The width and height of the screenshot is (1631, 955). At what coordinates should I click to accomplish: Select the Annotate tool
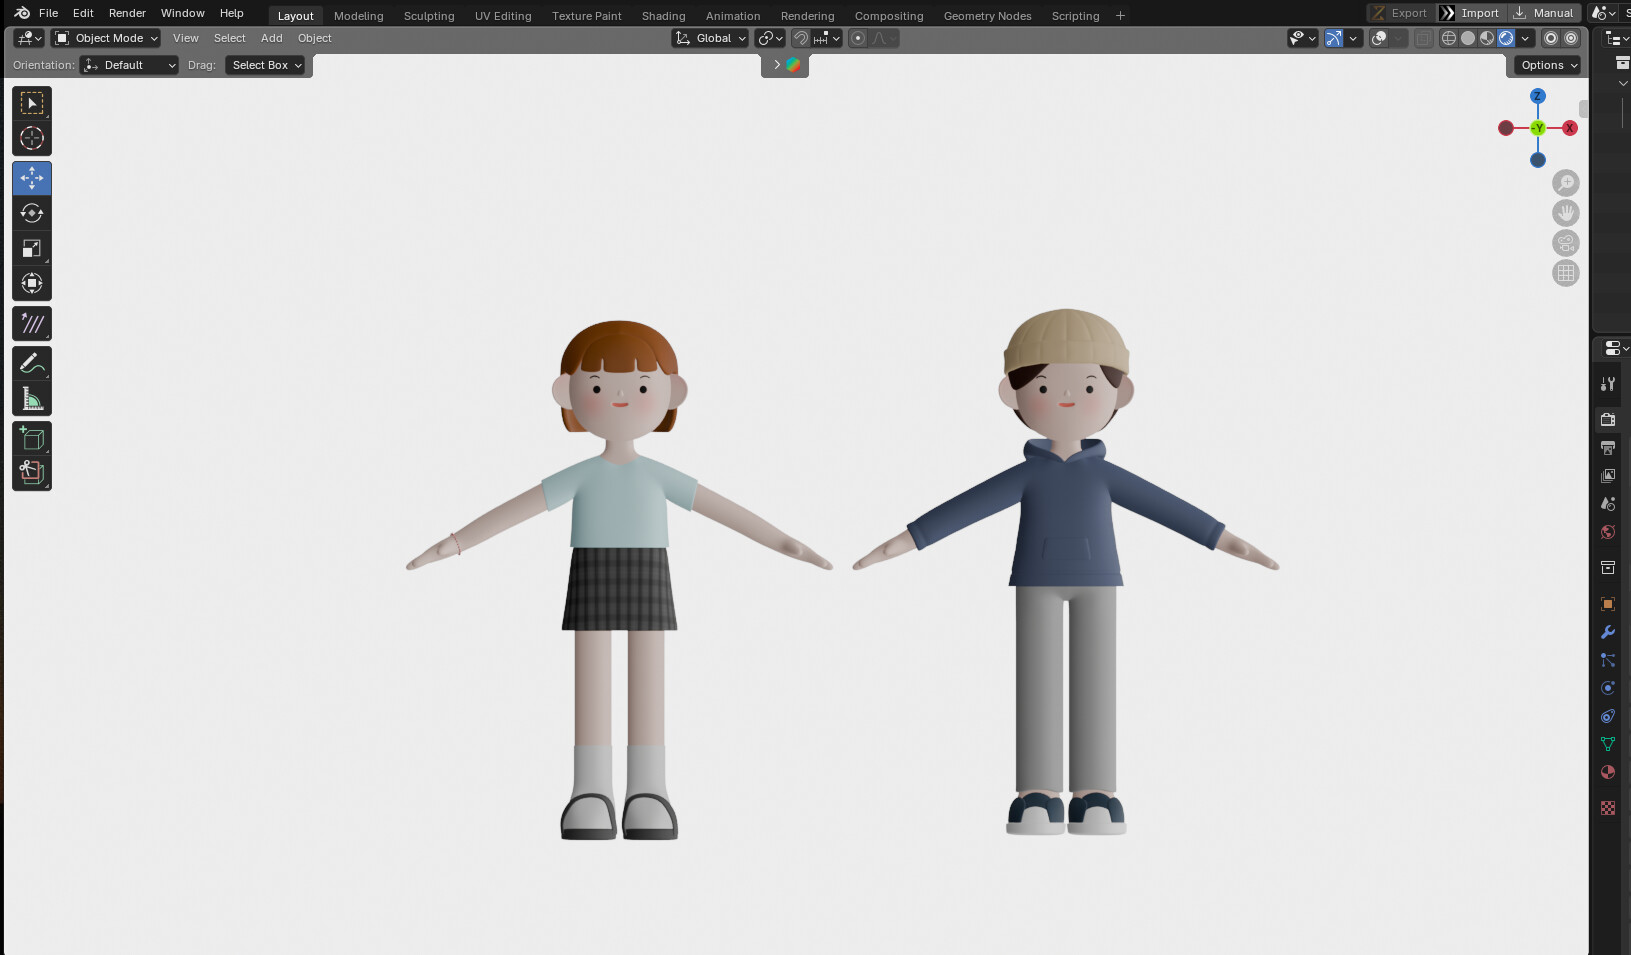pos(32,362)
